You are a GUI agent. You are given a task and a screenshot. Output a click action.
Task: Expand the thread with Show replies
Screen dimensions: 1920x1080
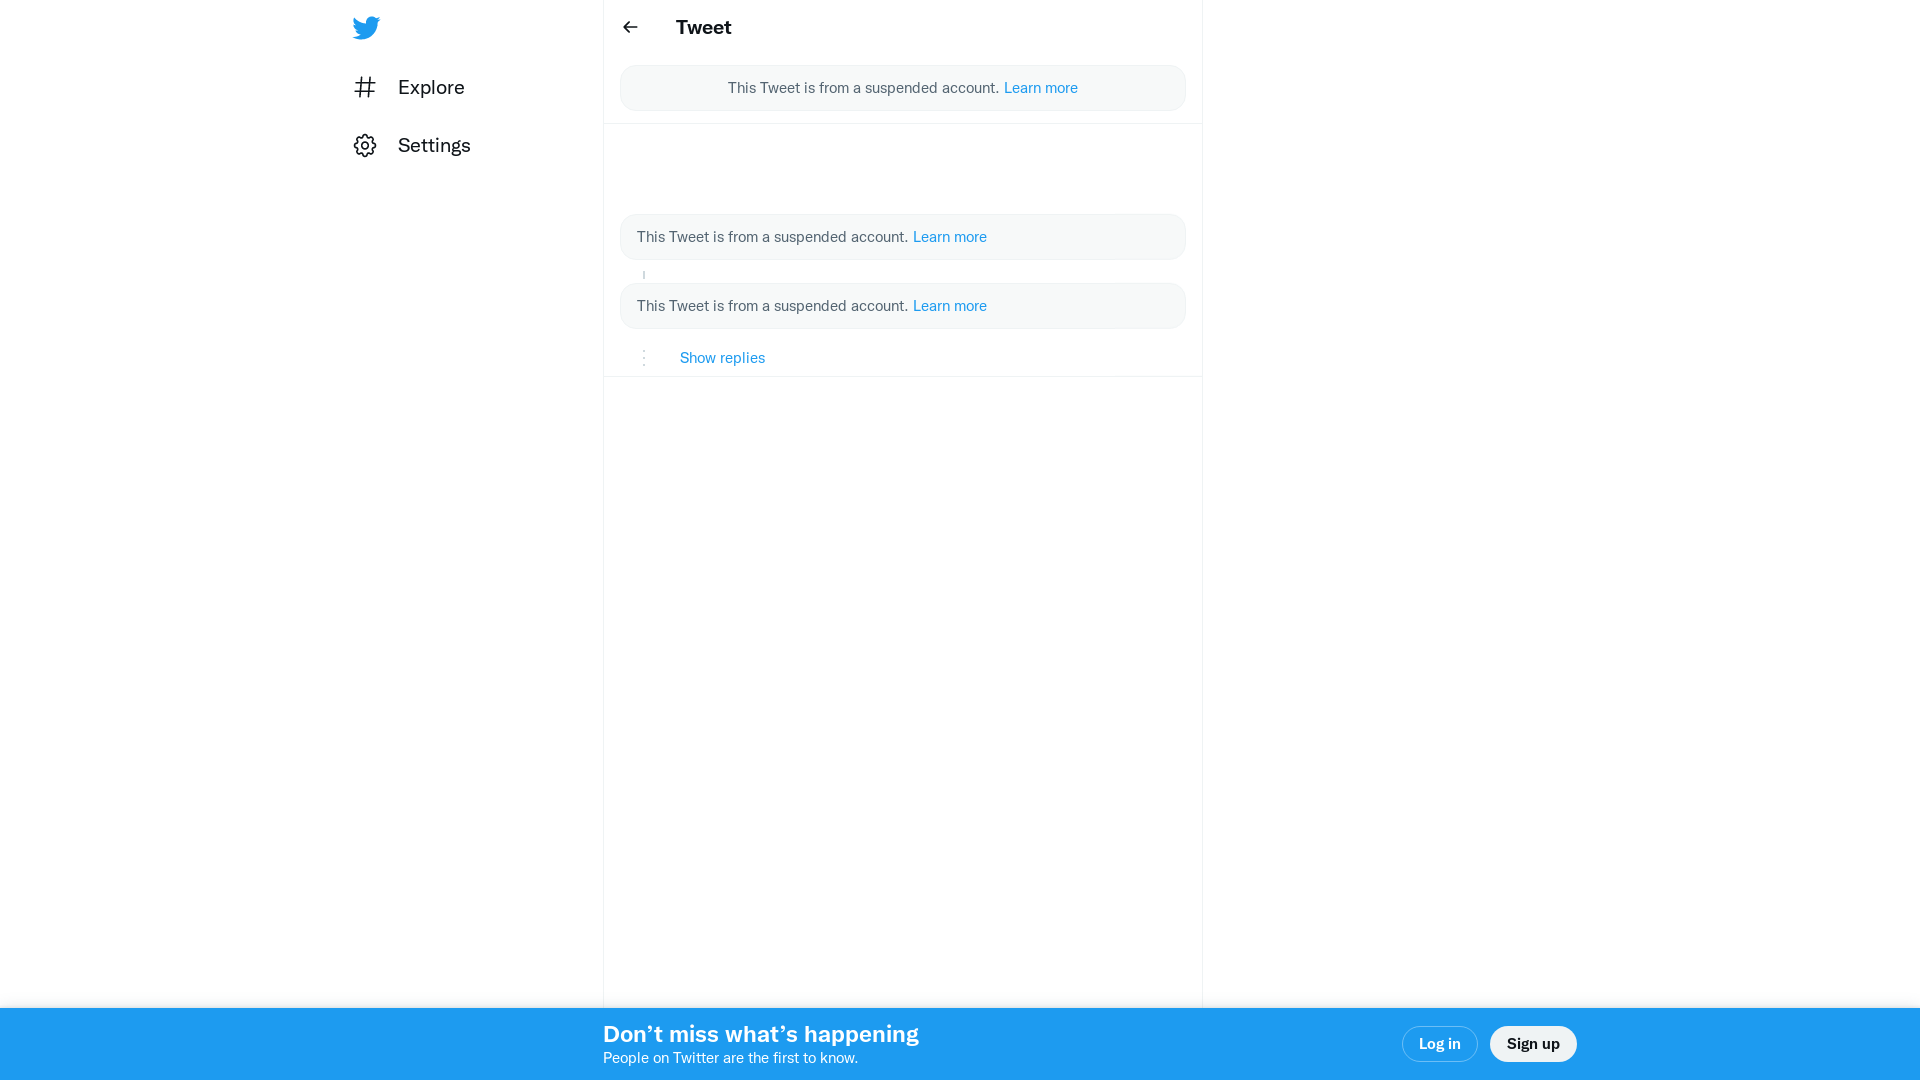(722, 358)
